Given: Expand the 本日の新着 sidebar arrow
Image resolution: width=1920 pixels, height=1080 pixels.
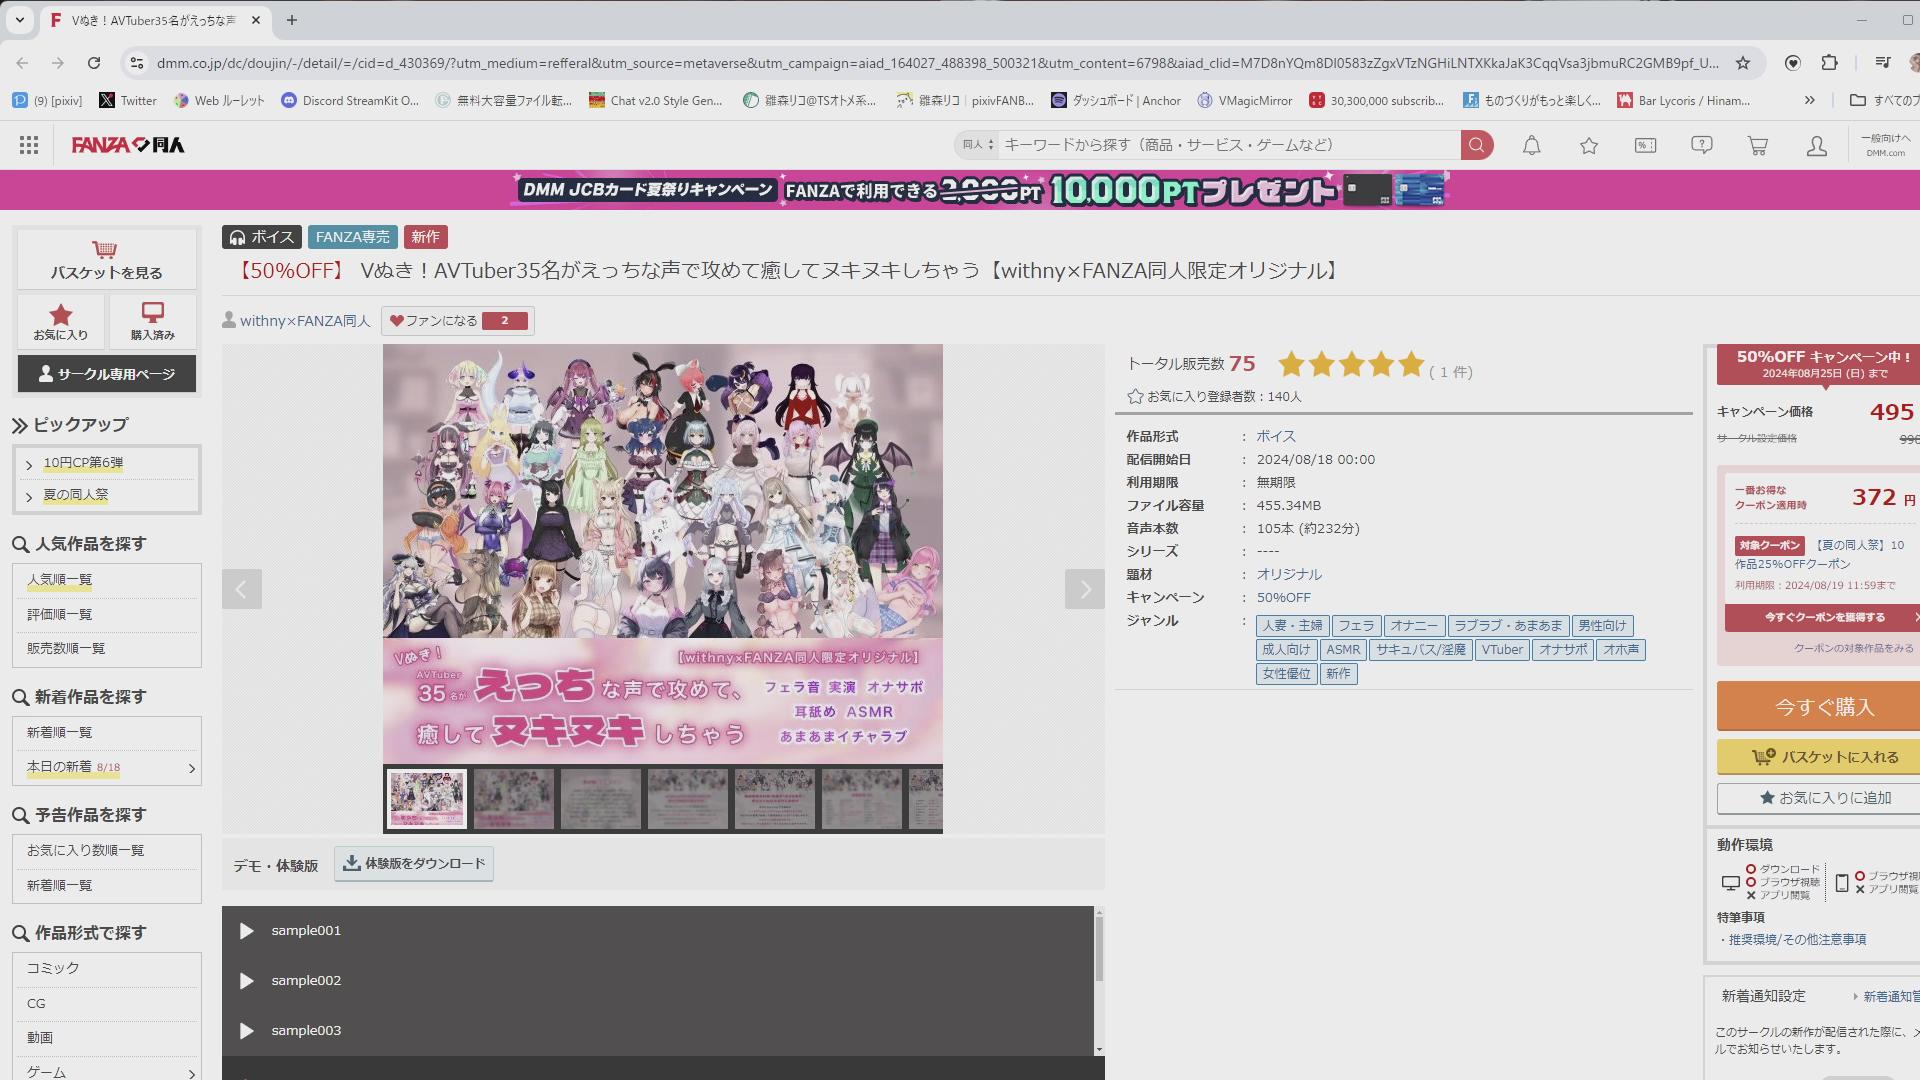Looking at the screenshot, I should 192,768.
